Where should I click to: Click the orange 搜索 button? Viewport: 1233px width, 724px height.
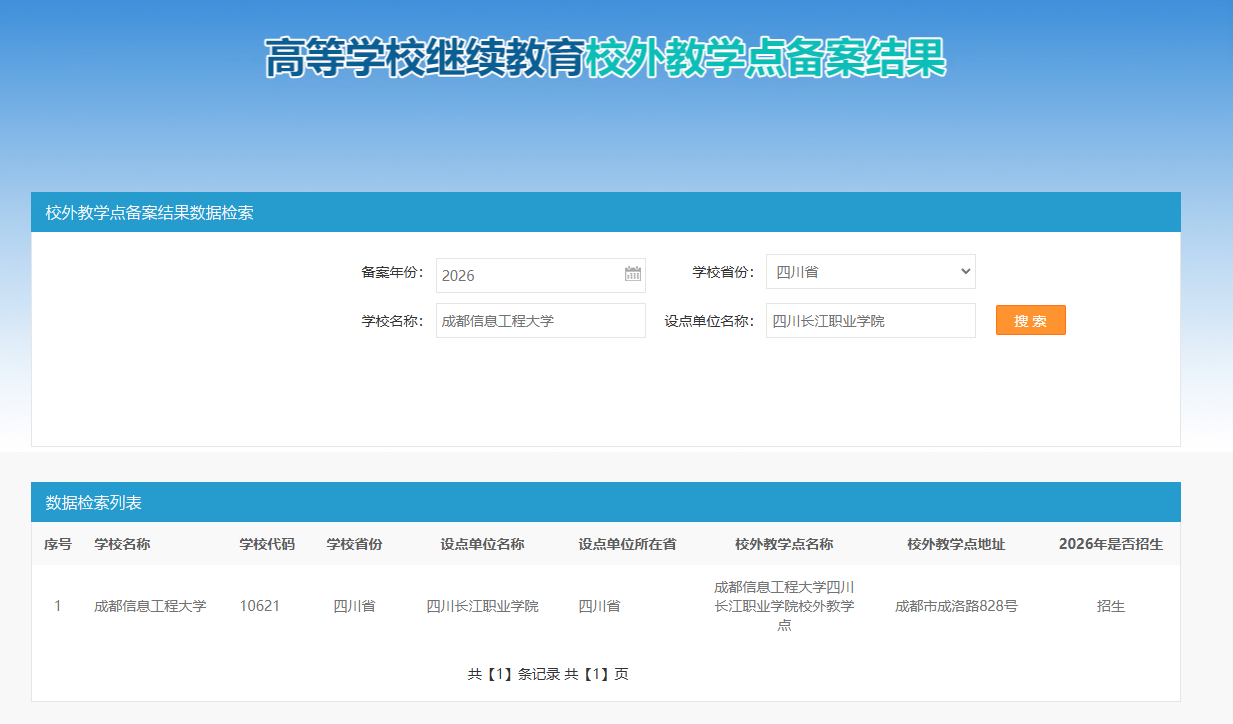pos(1030,321)
